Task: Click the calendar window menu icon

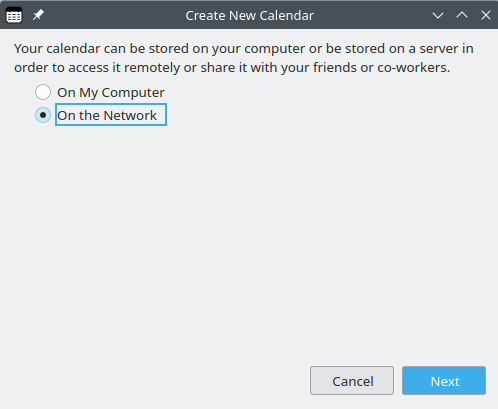Action: coord(14,15)
